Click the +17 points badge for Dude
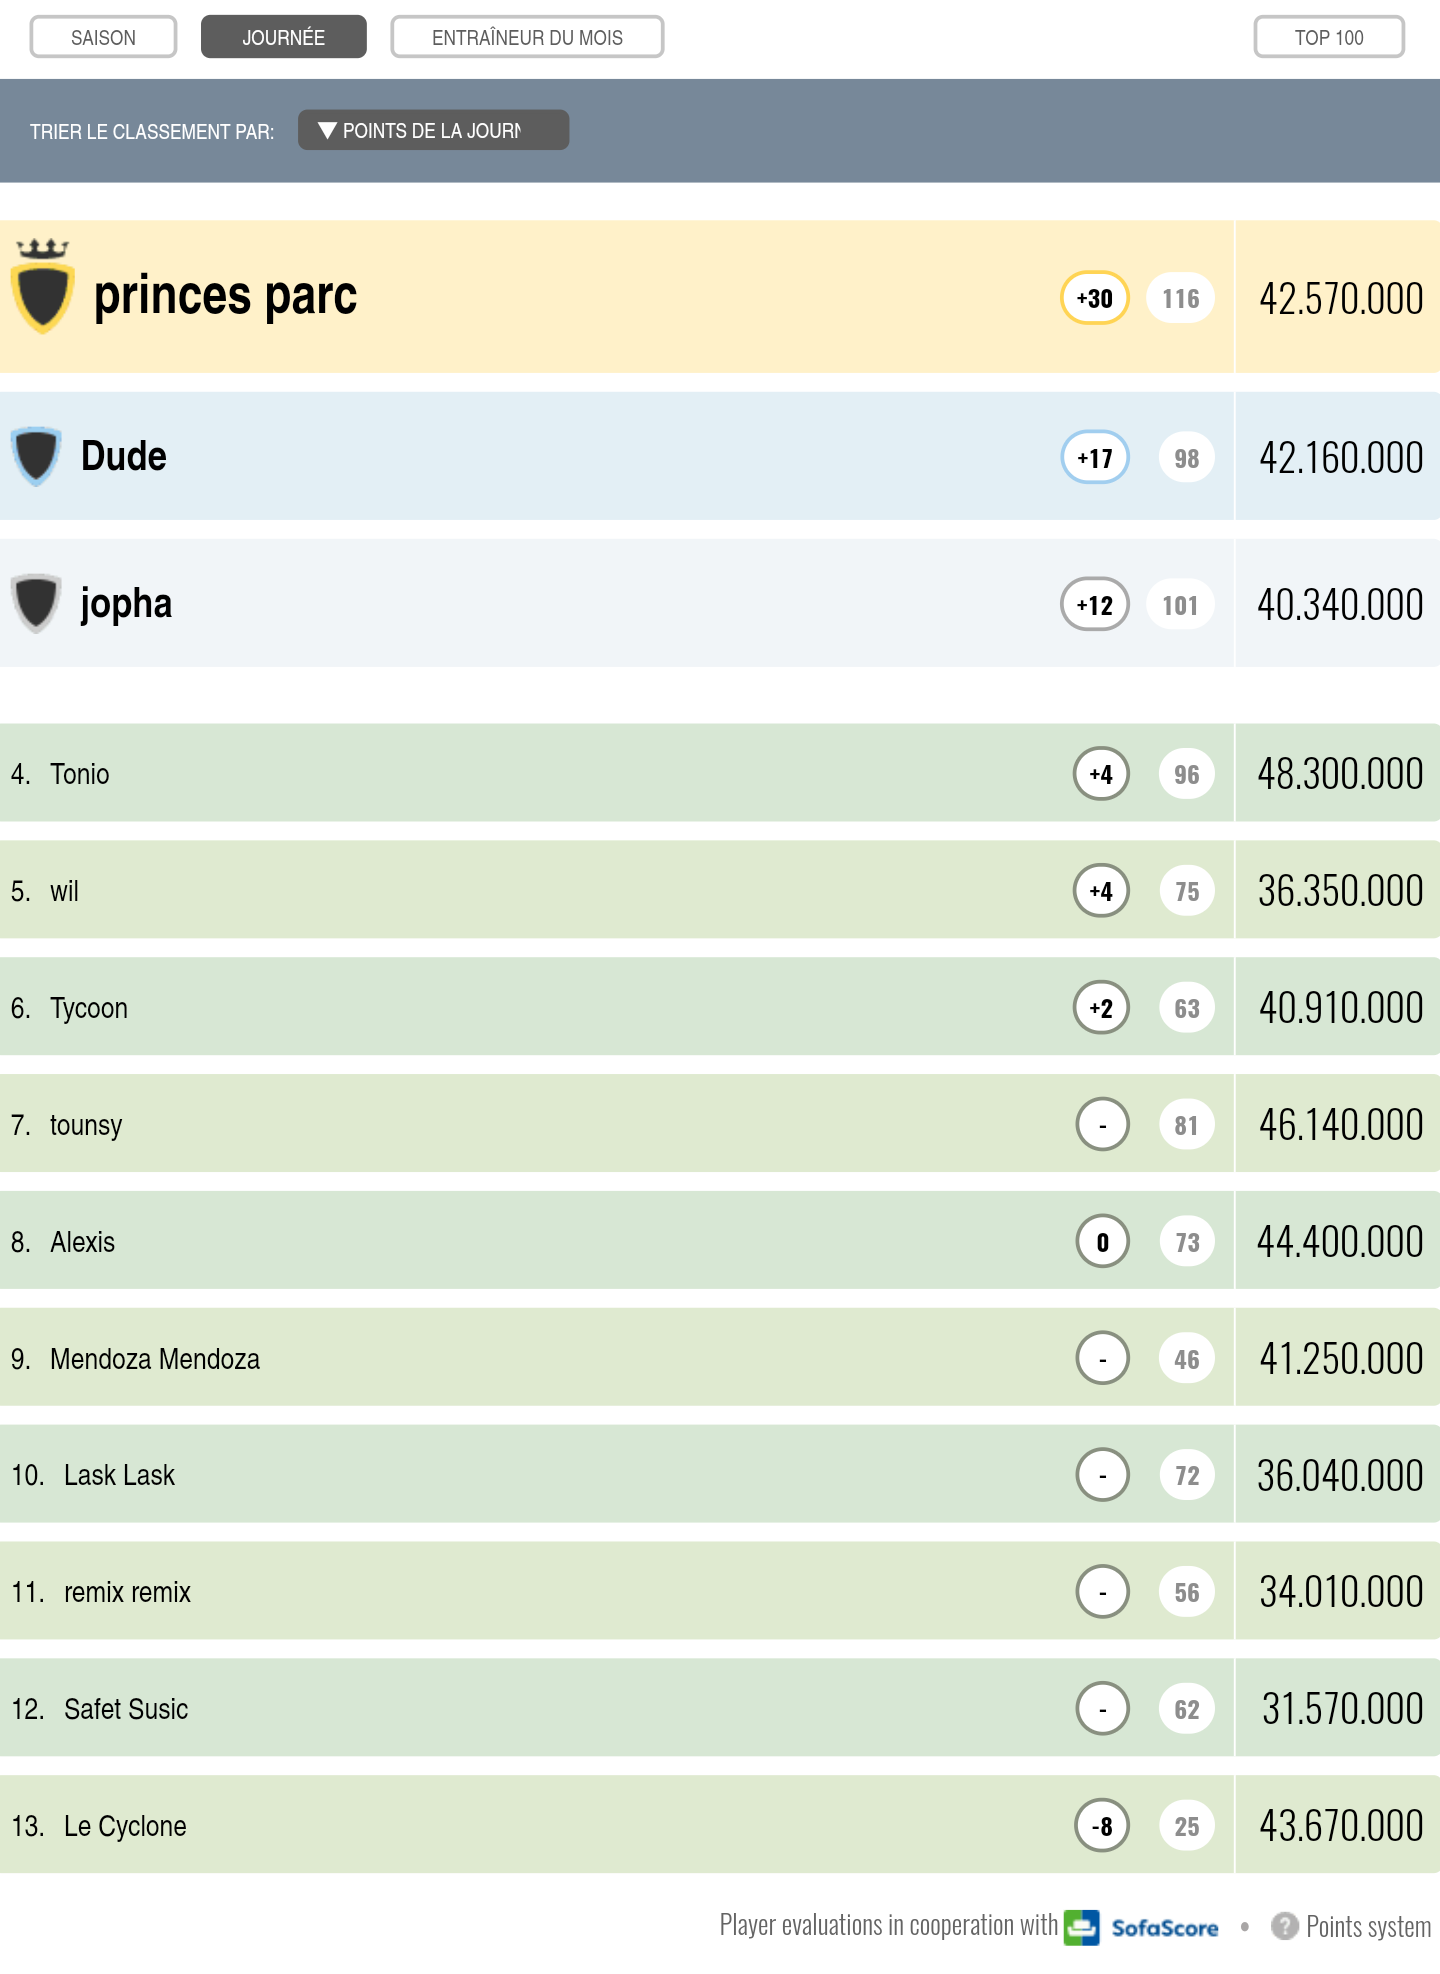Image resolution: width=1440 pixels, height=1974 pixels. (1095, 458)
